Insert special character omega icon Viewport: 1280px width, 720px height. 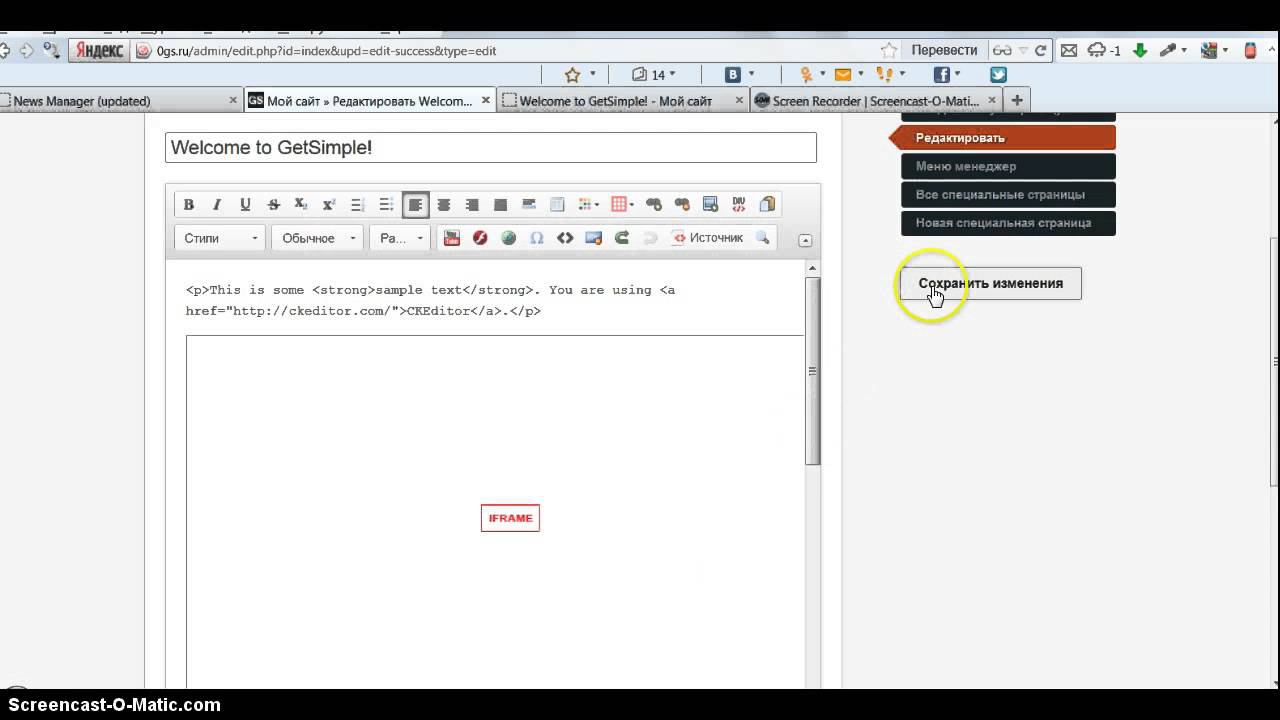pyautogui.click(x=537, y=238)
